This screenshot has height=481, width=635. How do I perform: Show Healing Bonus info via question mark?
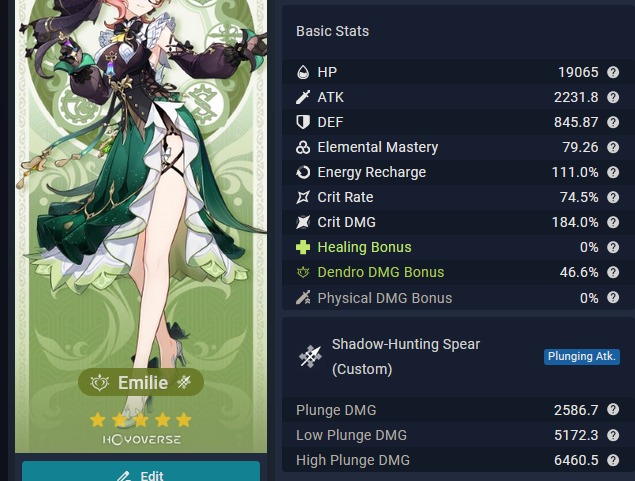click(613, 247)
